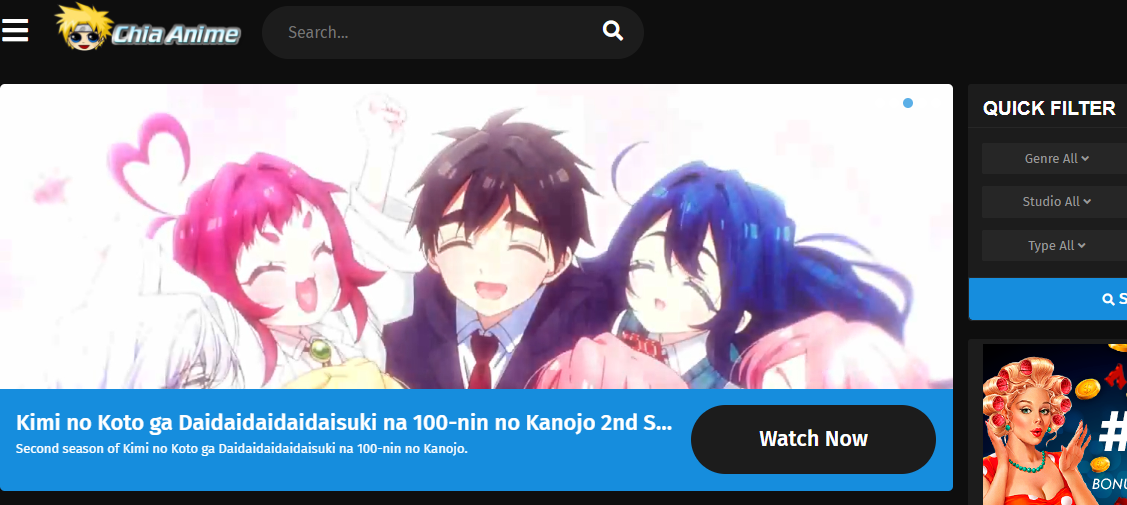Open the hamburger navigation menu
Viewport: 1127px width, 505px height.
[14, 30]
